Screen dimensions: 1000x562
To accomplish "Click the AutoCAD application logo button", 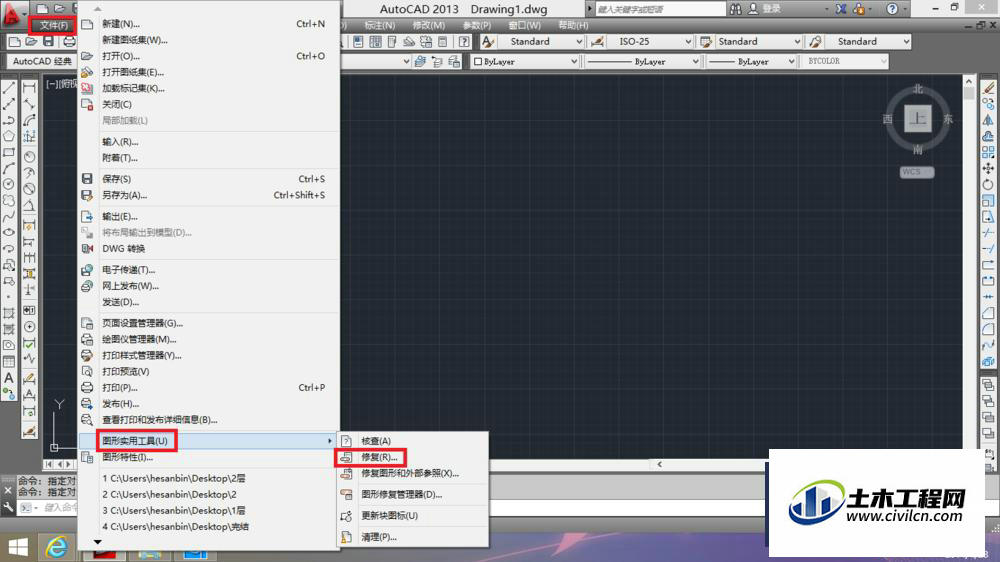I will 11,14.
